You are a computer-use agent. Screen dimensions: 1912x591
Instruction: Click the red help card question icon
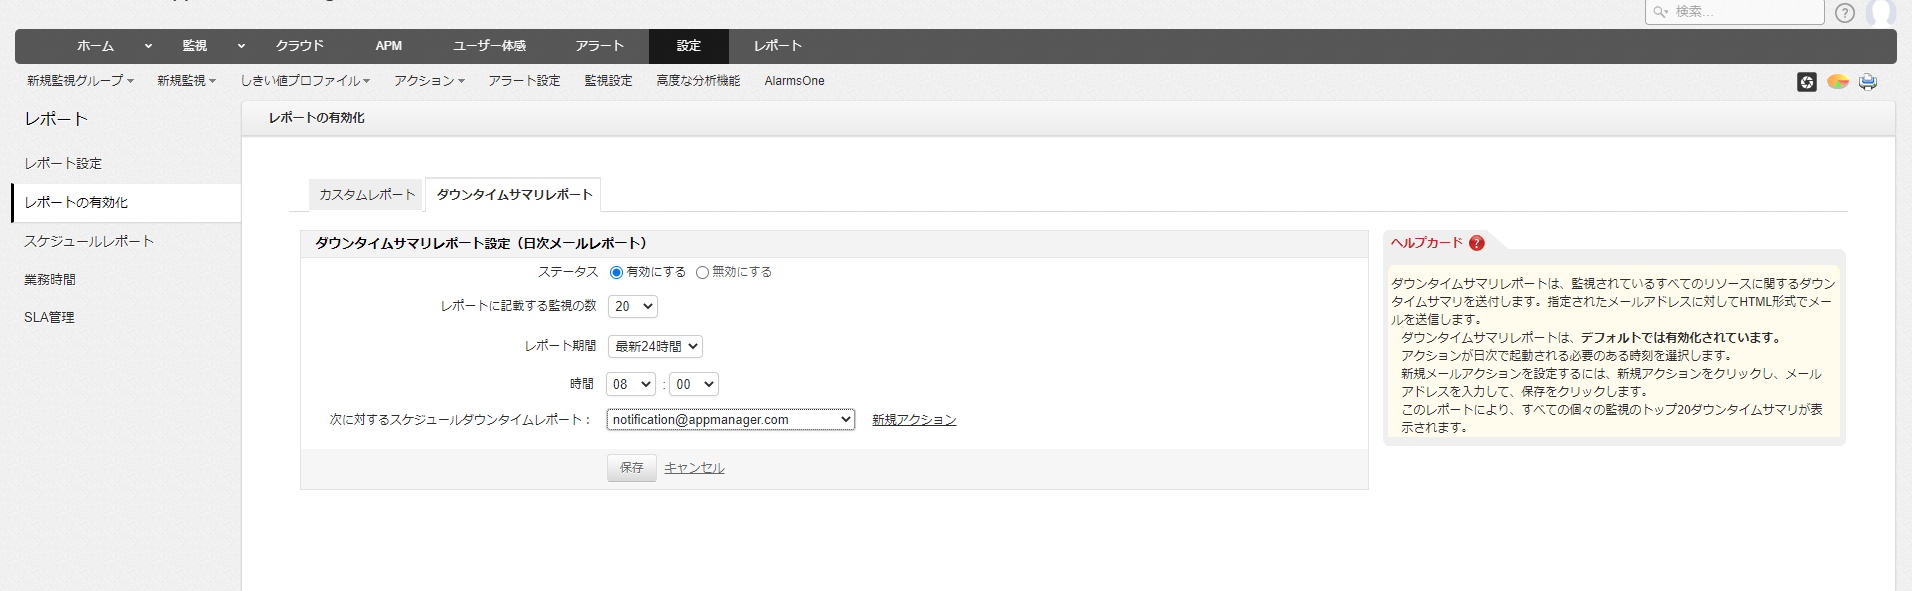point(1477,243)
